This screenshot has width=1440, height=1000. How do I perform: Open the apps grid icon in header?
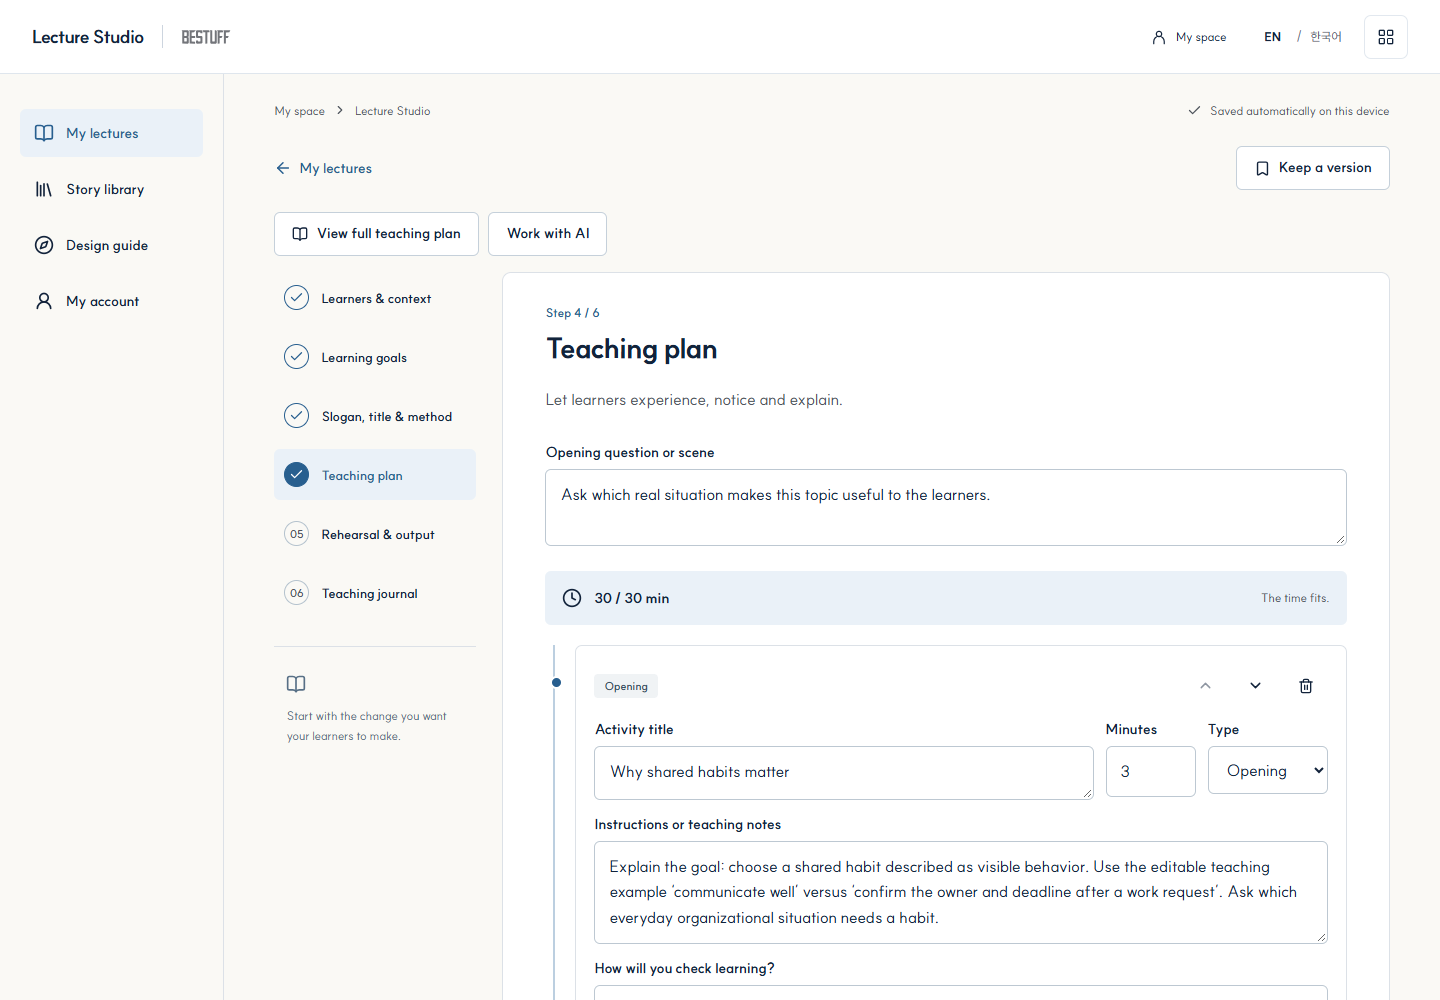[x=1385, y=37]
